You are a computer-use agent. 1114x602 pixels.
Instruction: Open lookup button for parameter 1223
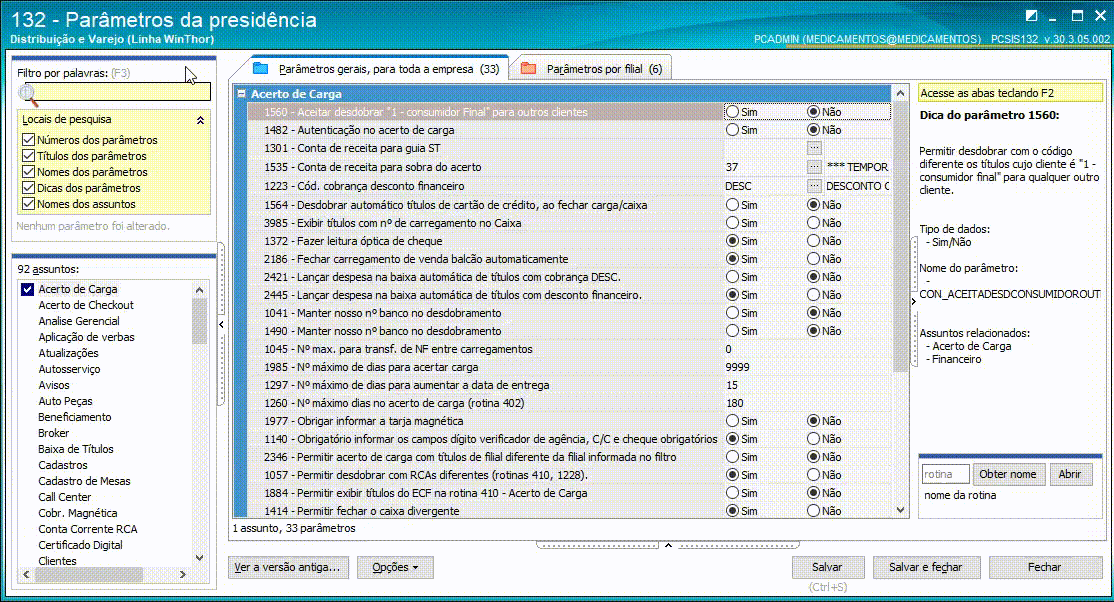[814, 186]
